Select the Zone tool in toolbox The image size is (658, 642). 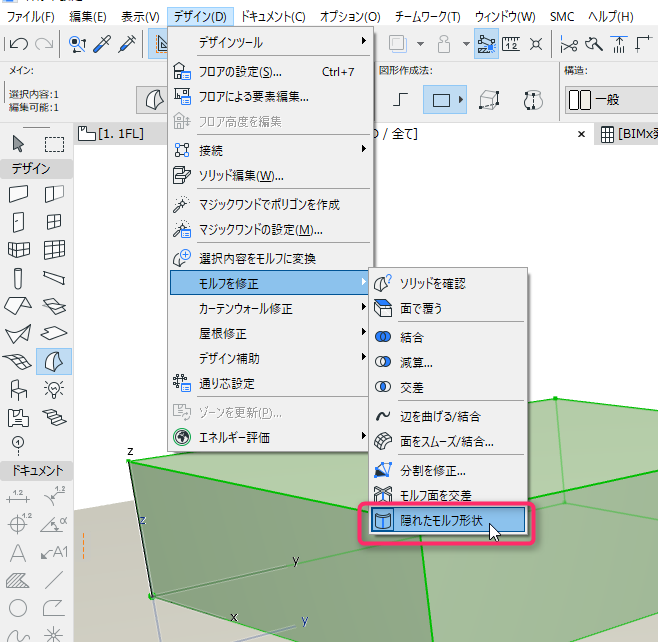18,417
